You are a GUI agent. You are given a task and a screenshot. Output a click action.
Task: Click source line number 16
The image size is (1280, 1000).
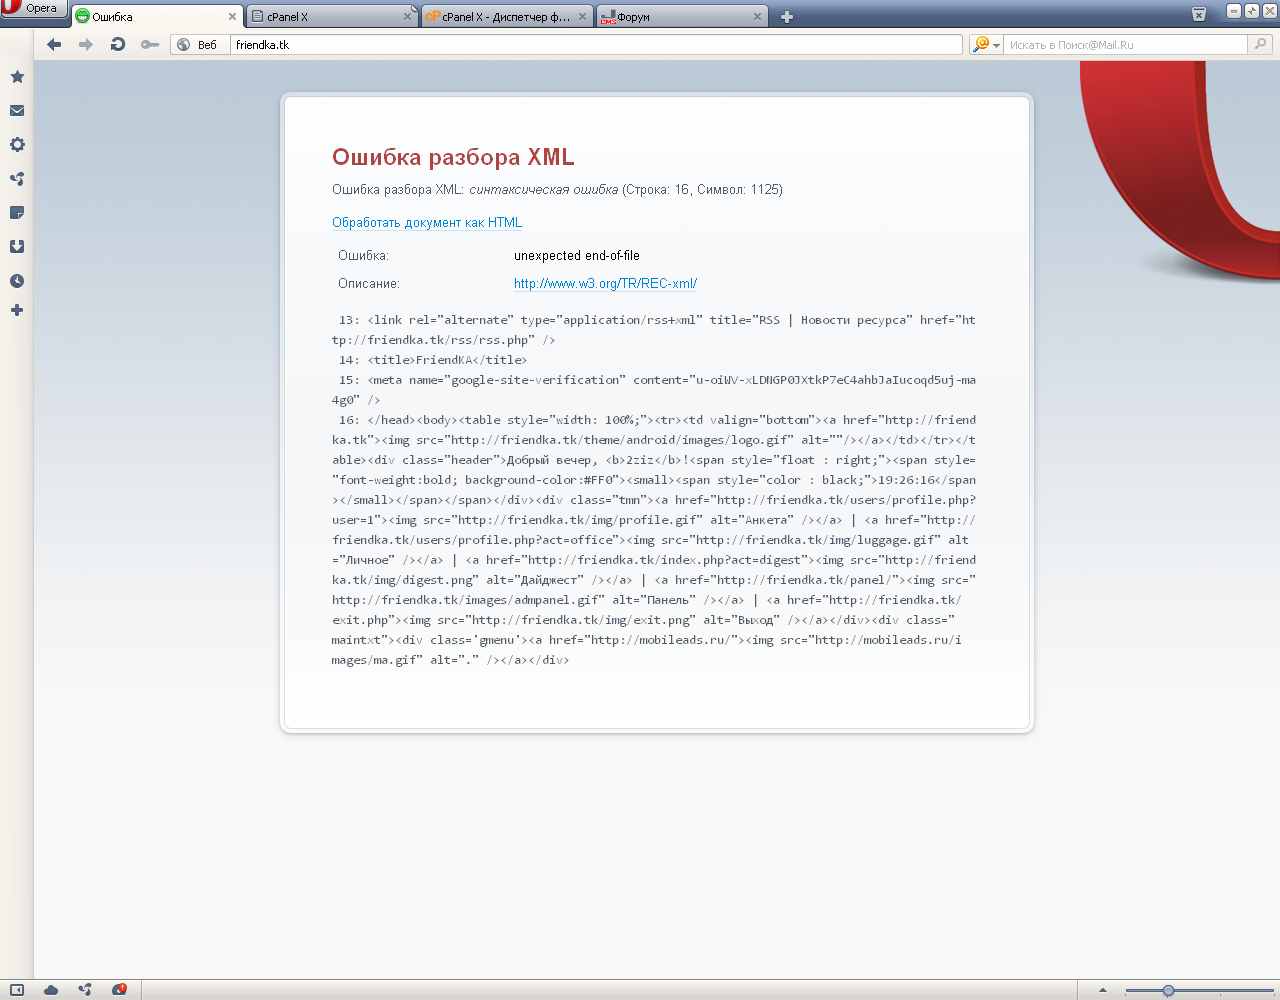(348, 420)
